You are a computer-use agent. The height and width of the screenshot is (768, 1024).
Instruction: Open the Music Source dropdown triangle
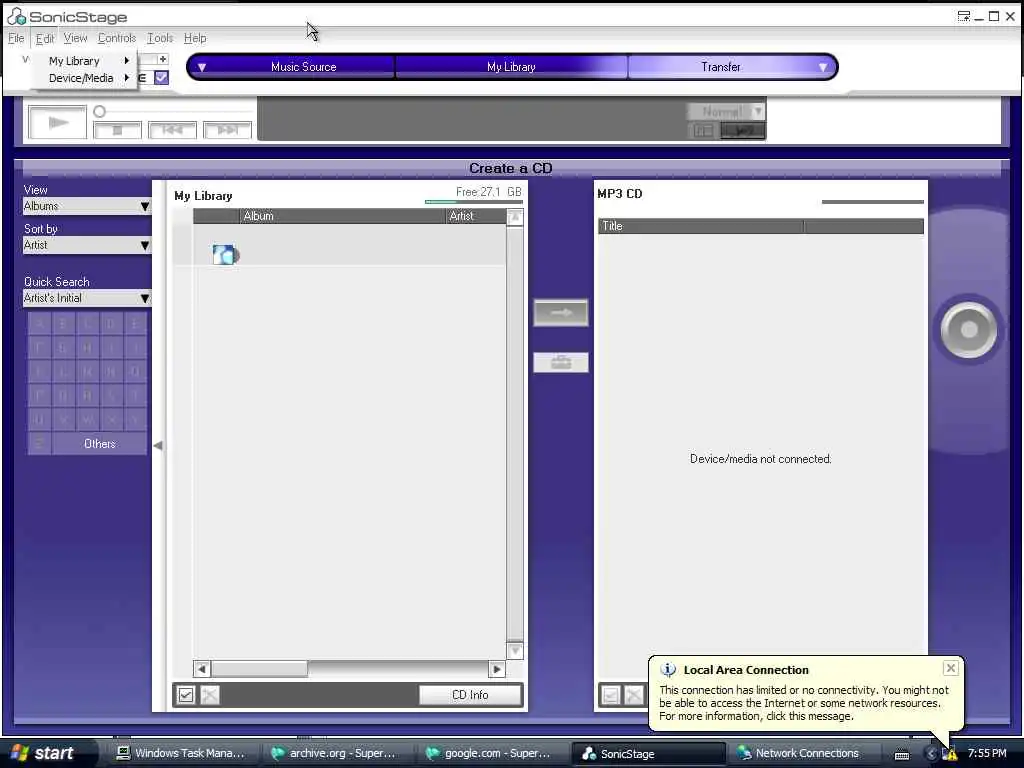click(x=202, y=67)
